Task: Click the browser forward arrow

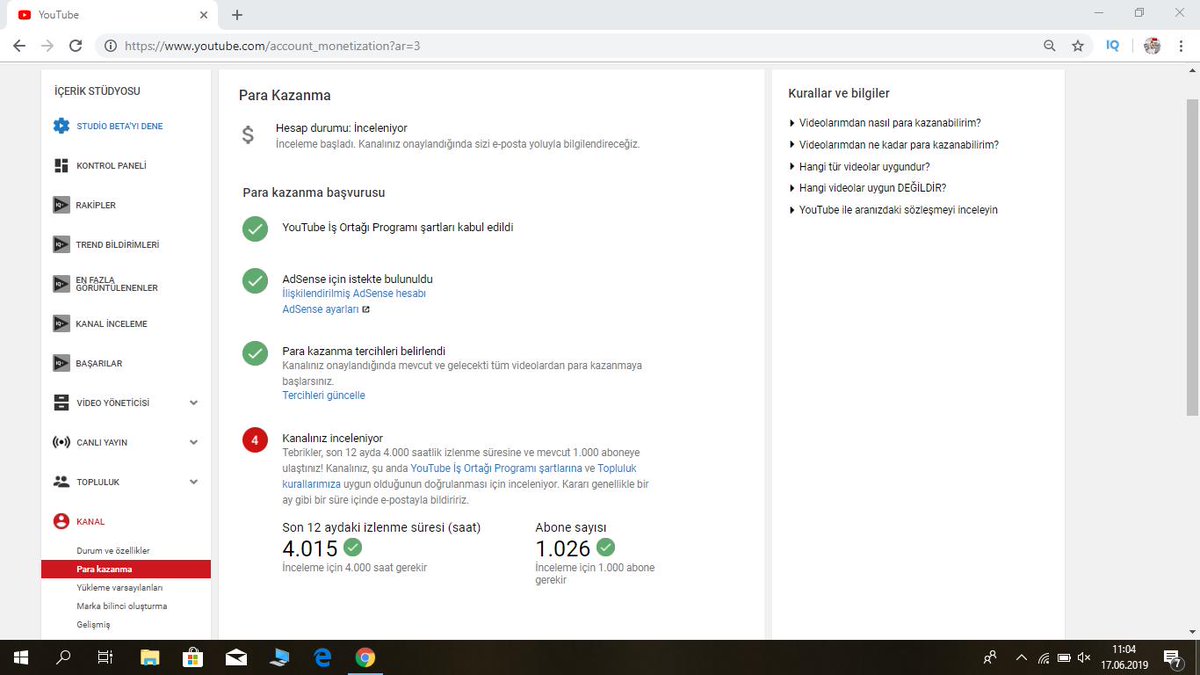Action: (47, 46)
